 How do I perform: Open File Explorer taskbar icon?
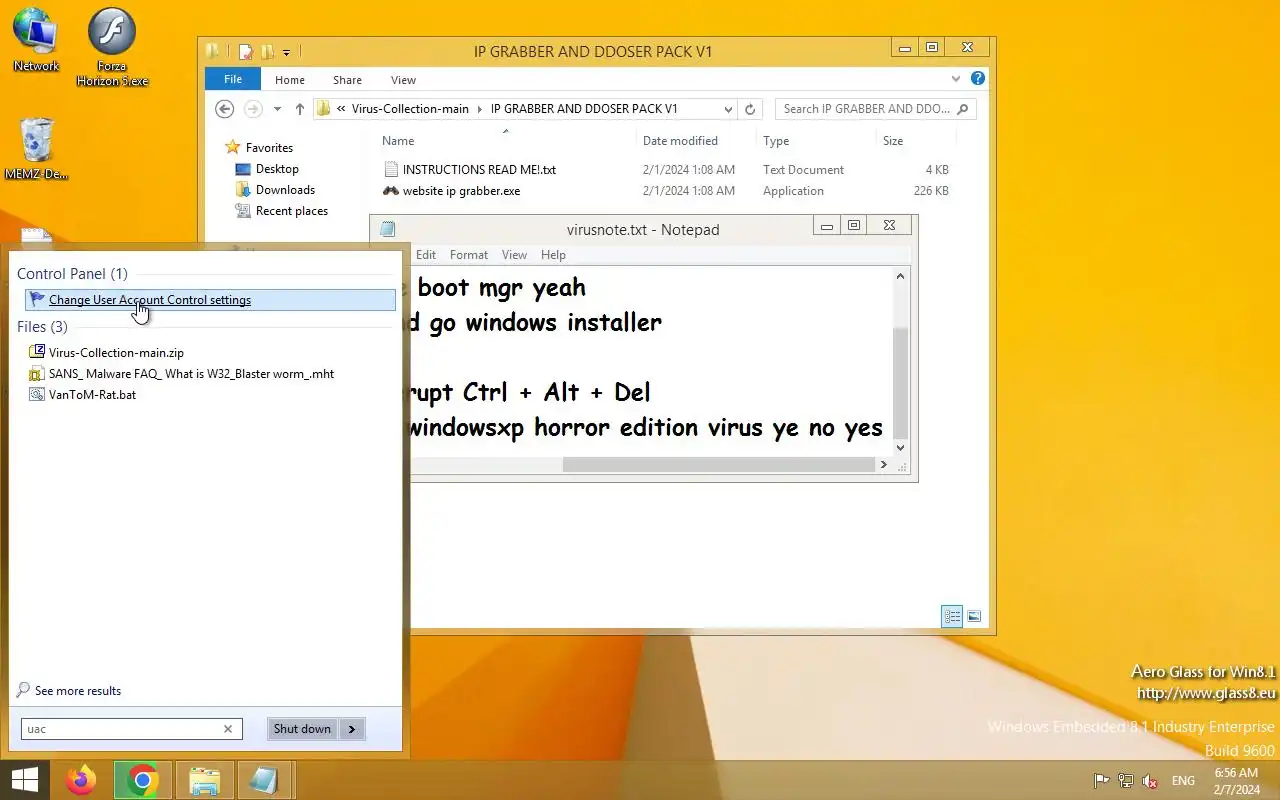click(205, 780)
